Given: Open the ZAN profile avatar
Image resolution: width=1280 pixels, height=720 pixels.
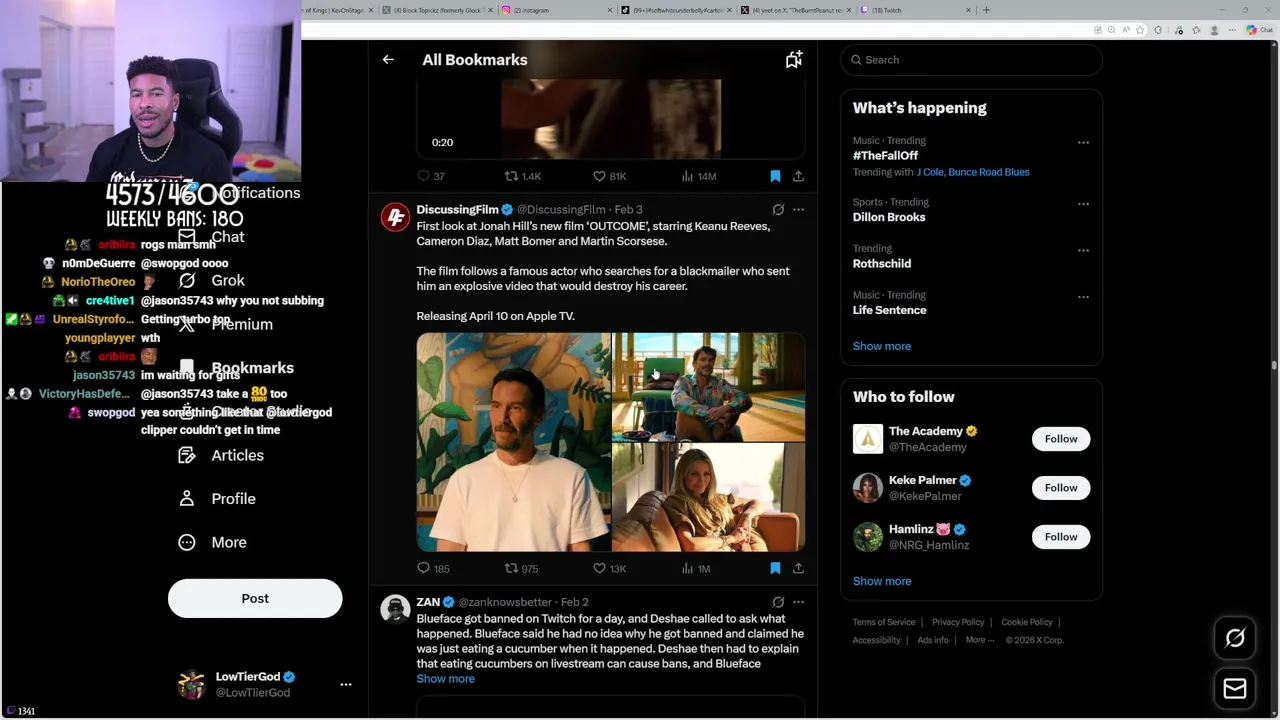Looking at the screenshot, I should (395, 609).
